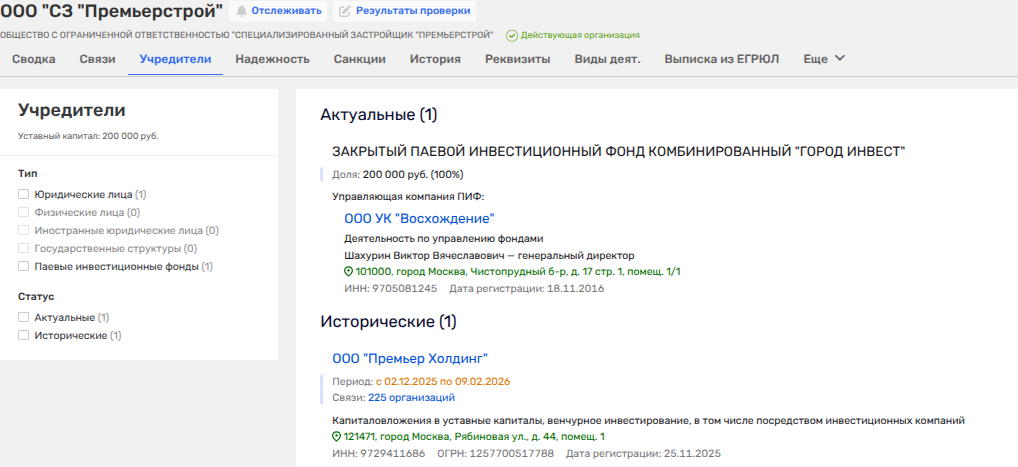Open Результаты проверки
This screenshot has width=1018, height=467.
pos(404,11)
